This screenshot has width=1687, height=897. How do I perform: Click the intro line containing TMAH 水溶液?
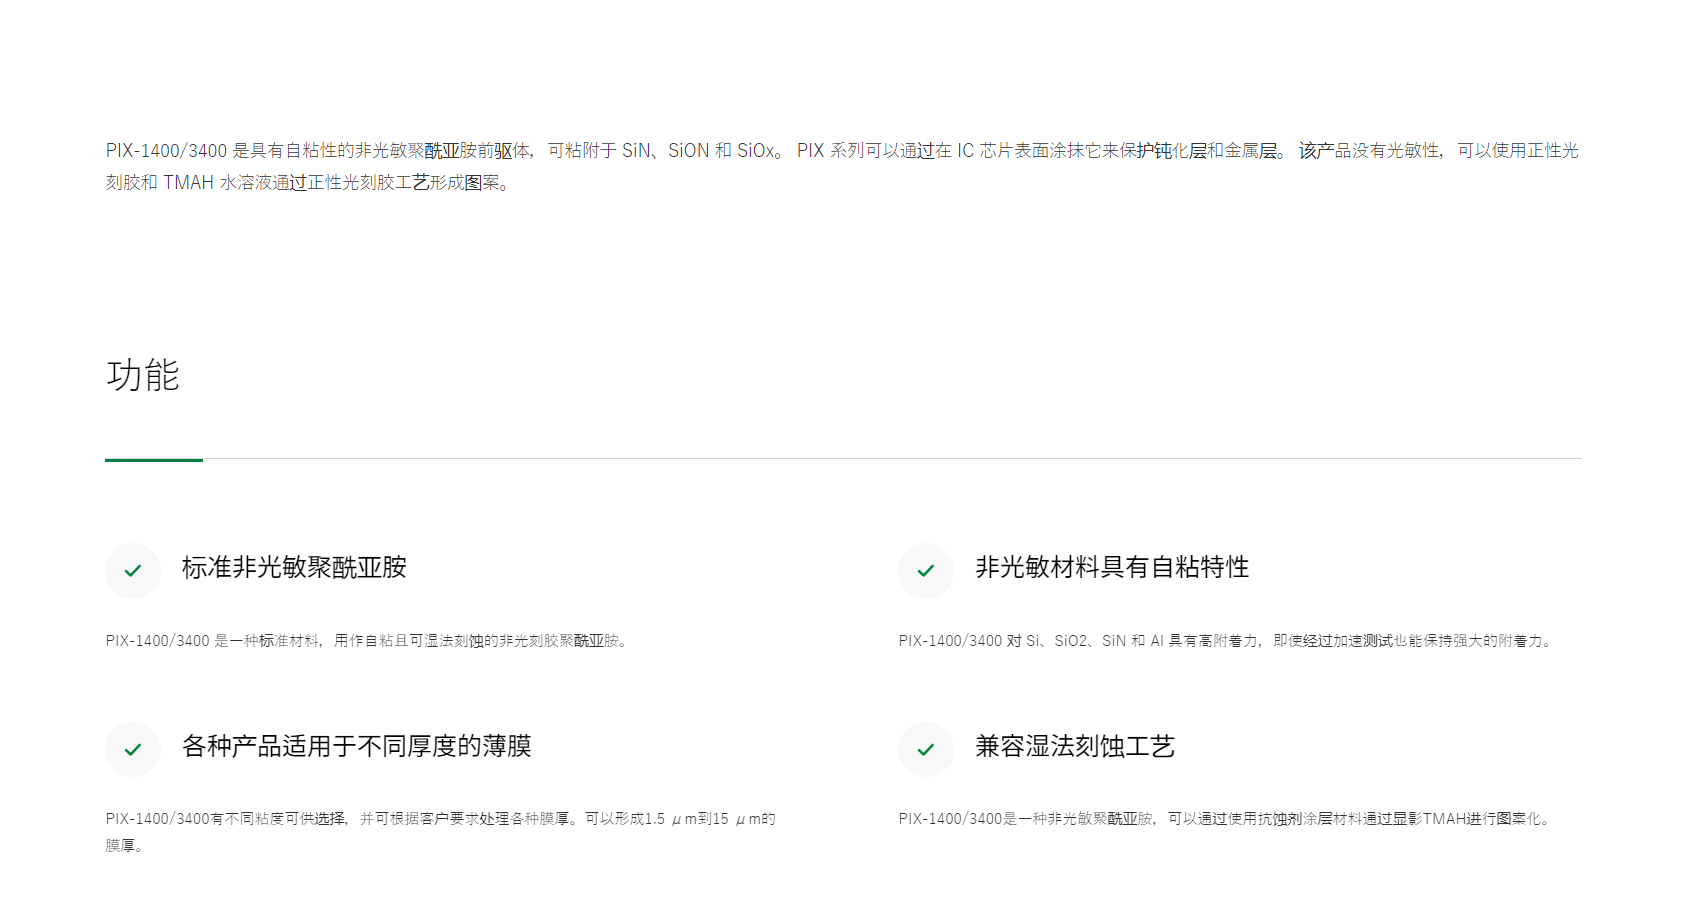pyautogui.click(x=308, y=183)
